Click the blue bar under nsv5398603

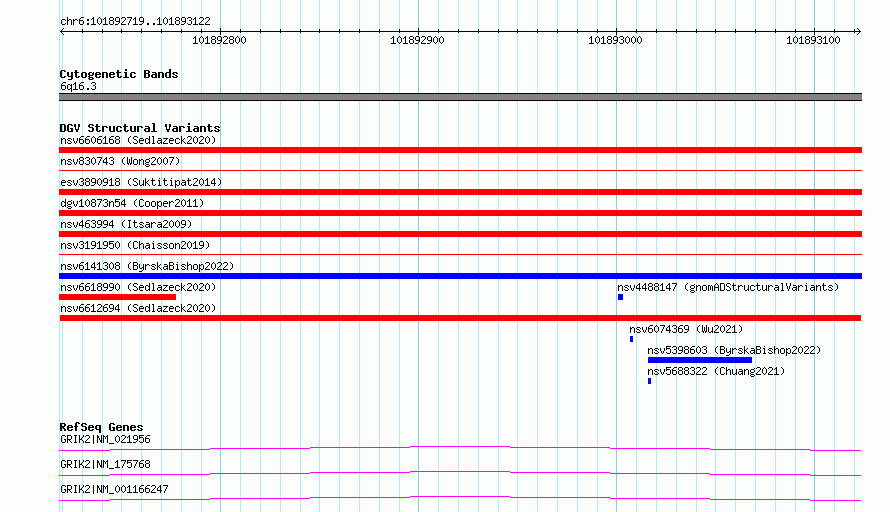point(700,360)
